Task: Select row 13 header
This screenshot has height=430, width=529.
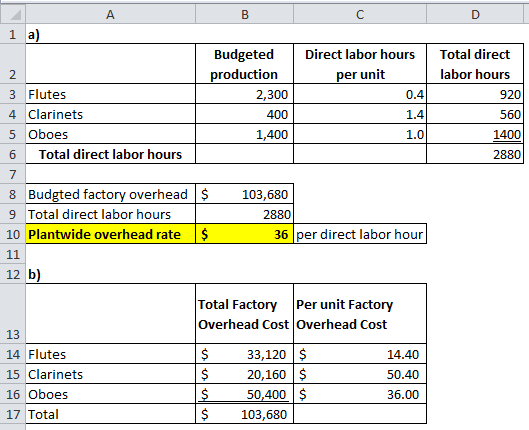Action: click(x=13, y=314)
